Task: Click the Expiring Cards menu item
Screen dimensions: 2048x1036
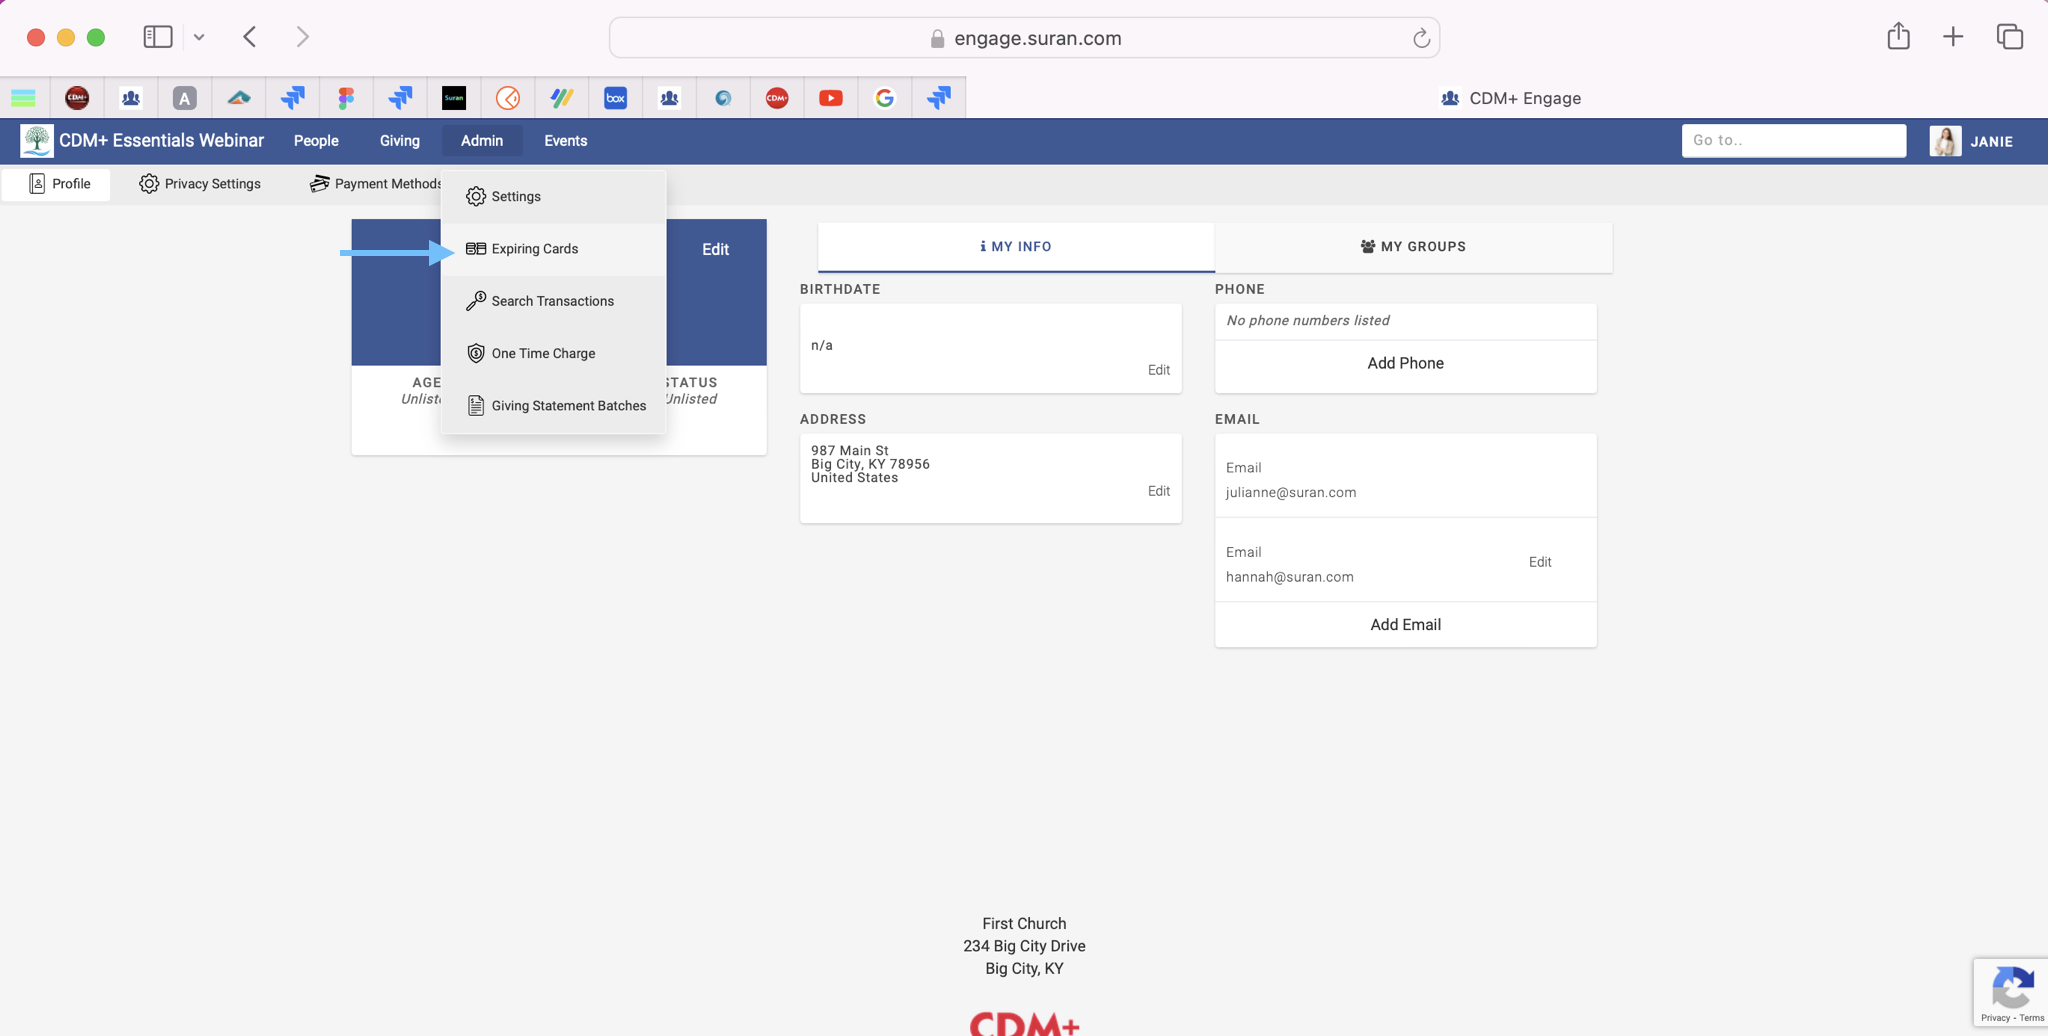Action: coord(534,249)
